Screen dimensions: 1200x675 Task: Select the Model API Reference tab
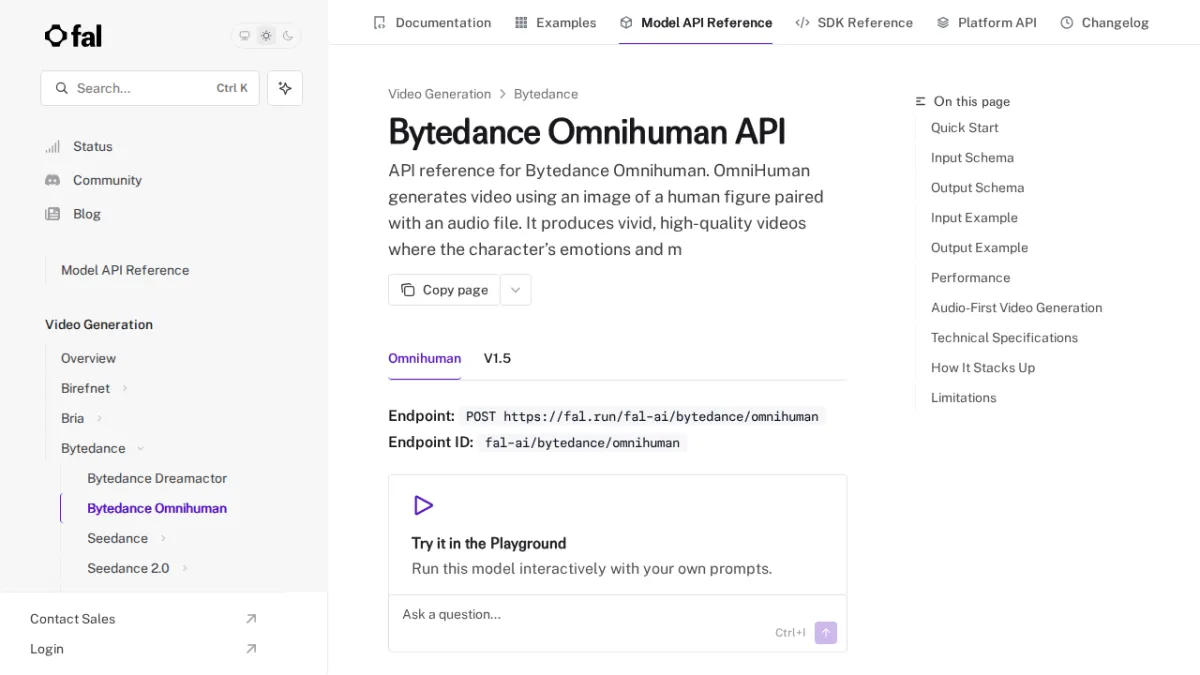(696, 22)
